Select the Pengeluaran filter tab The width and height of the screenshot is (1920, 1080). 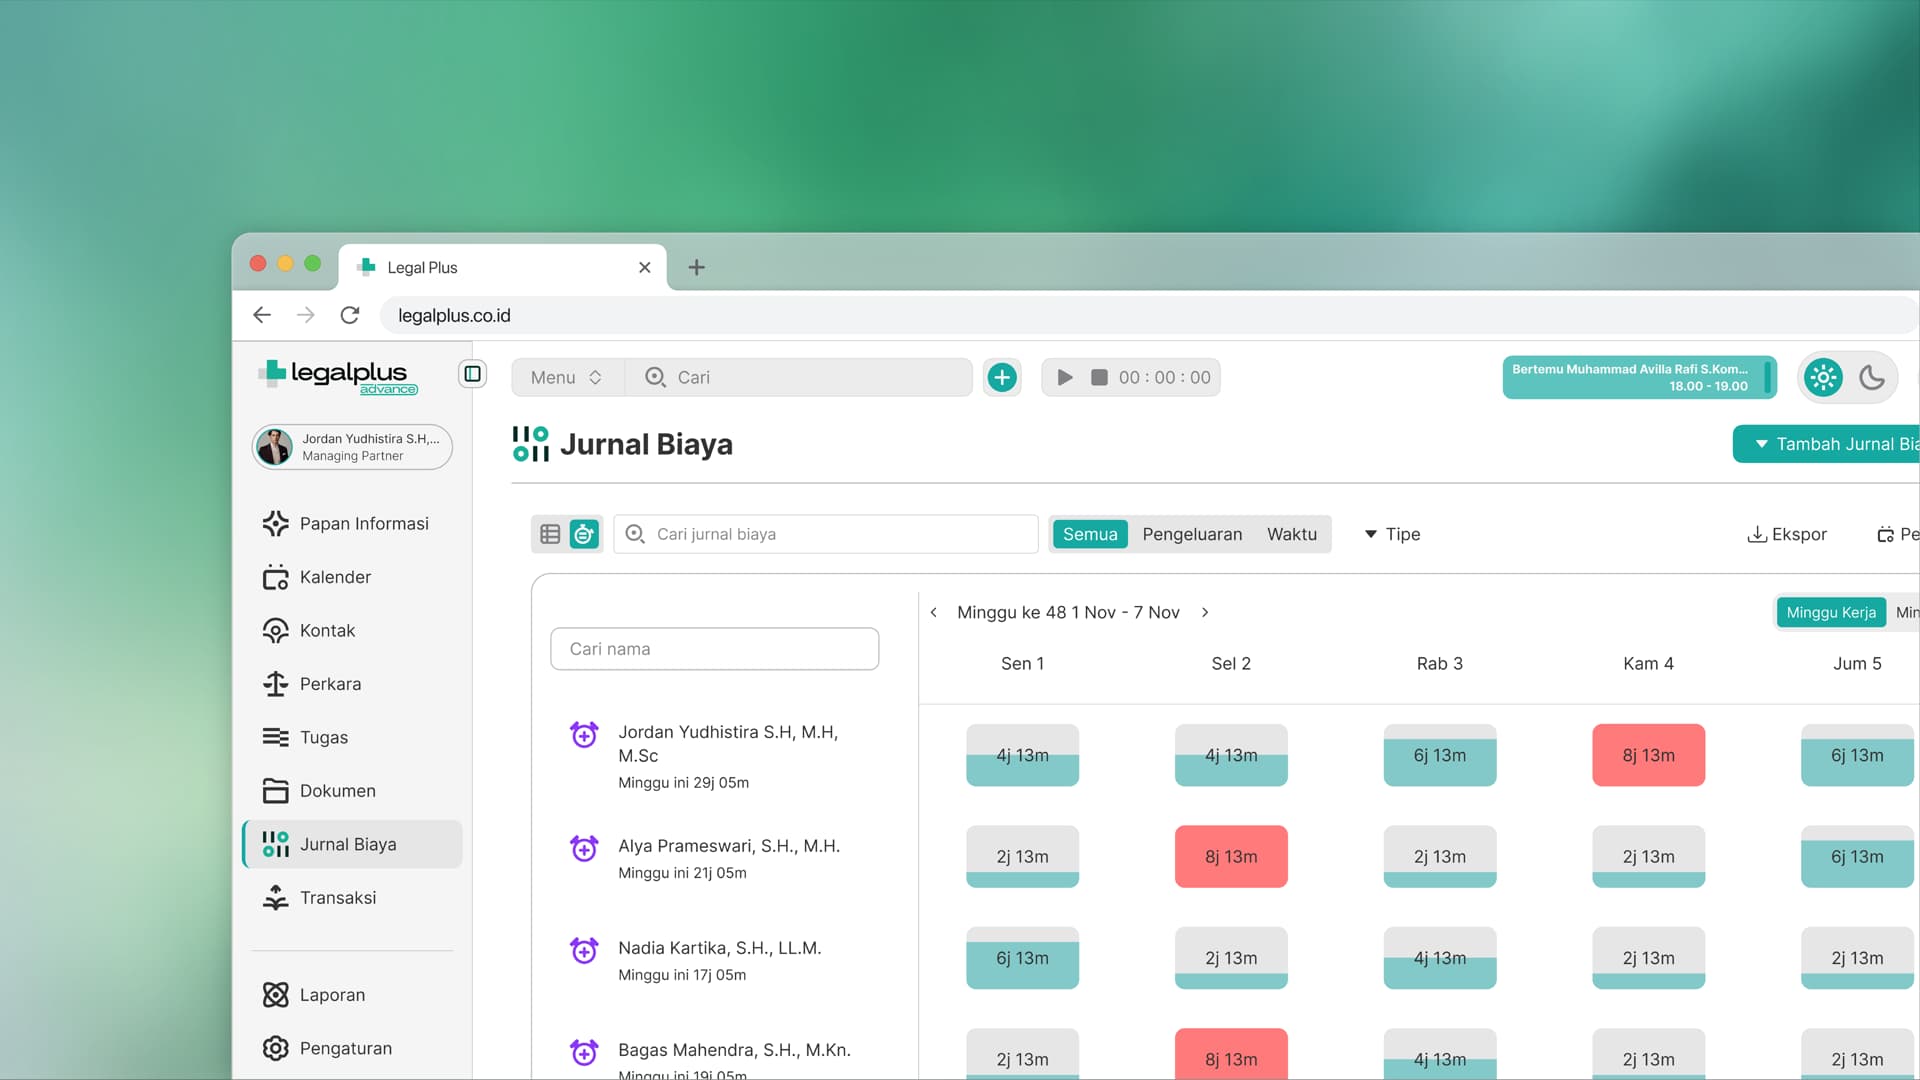click(x=1192, y=534)
